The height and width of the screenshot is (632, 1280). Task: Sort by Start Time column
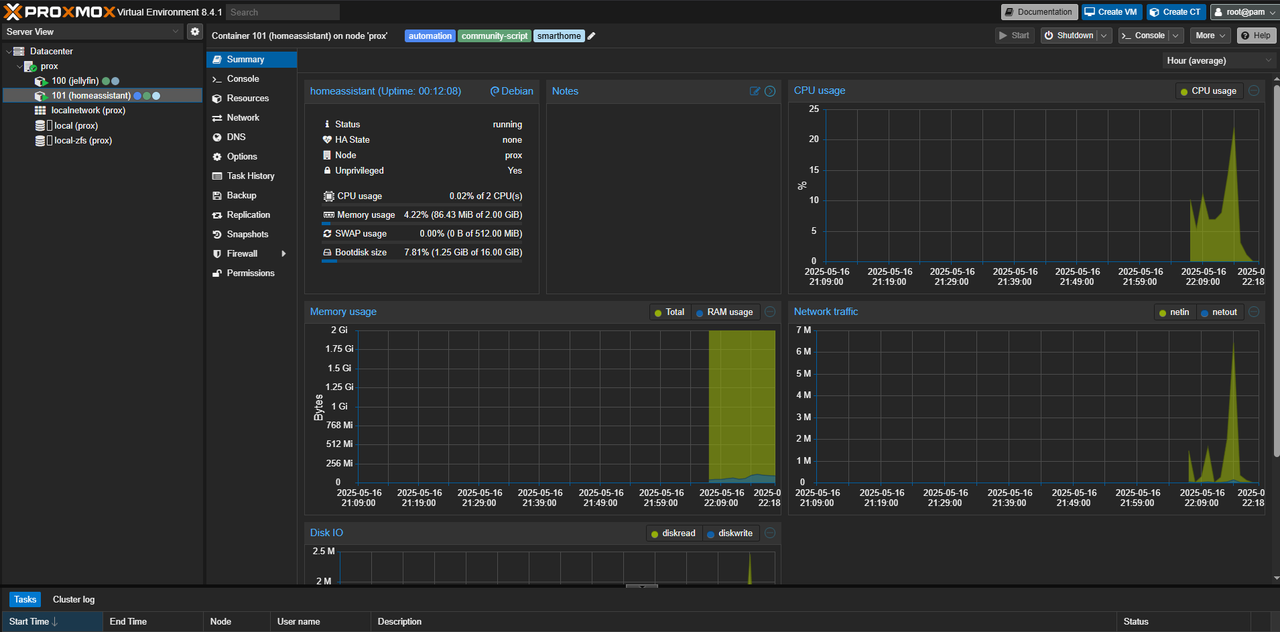point(52,622)
